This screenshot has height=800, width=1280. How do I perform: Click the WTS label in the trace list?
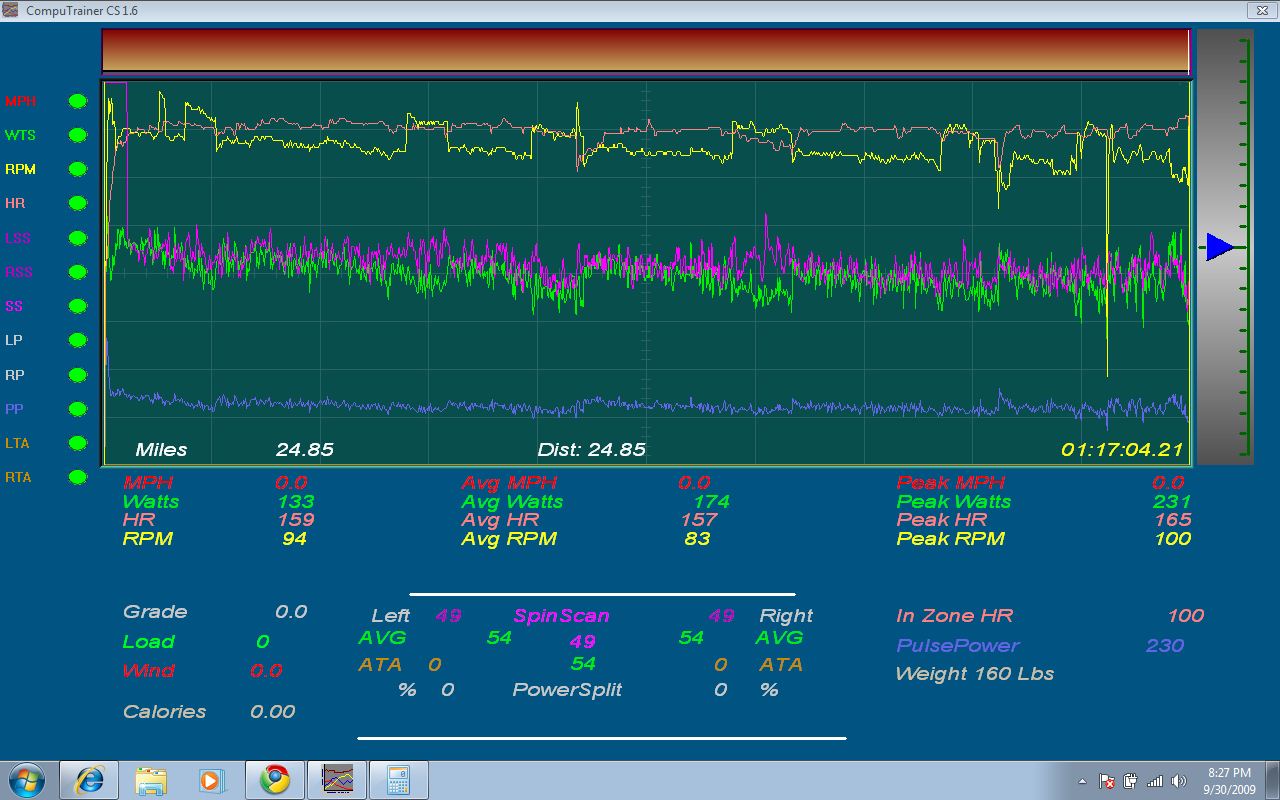20,136
